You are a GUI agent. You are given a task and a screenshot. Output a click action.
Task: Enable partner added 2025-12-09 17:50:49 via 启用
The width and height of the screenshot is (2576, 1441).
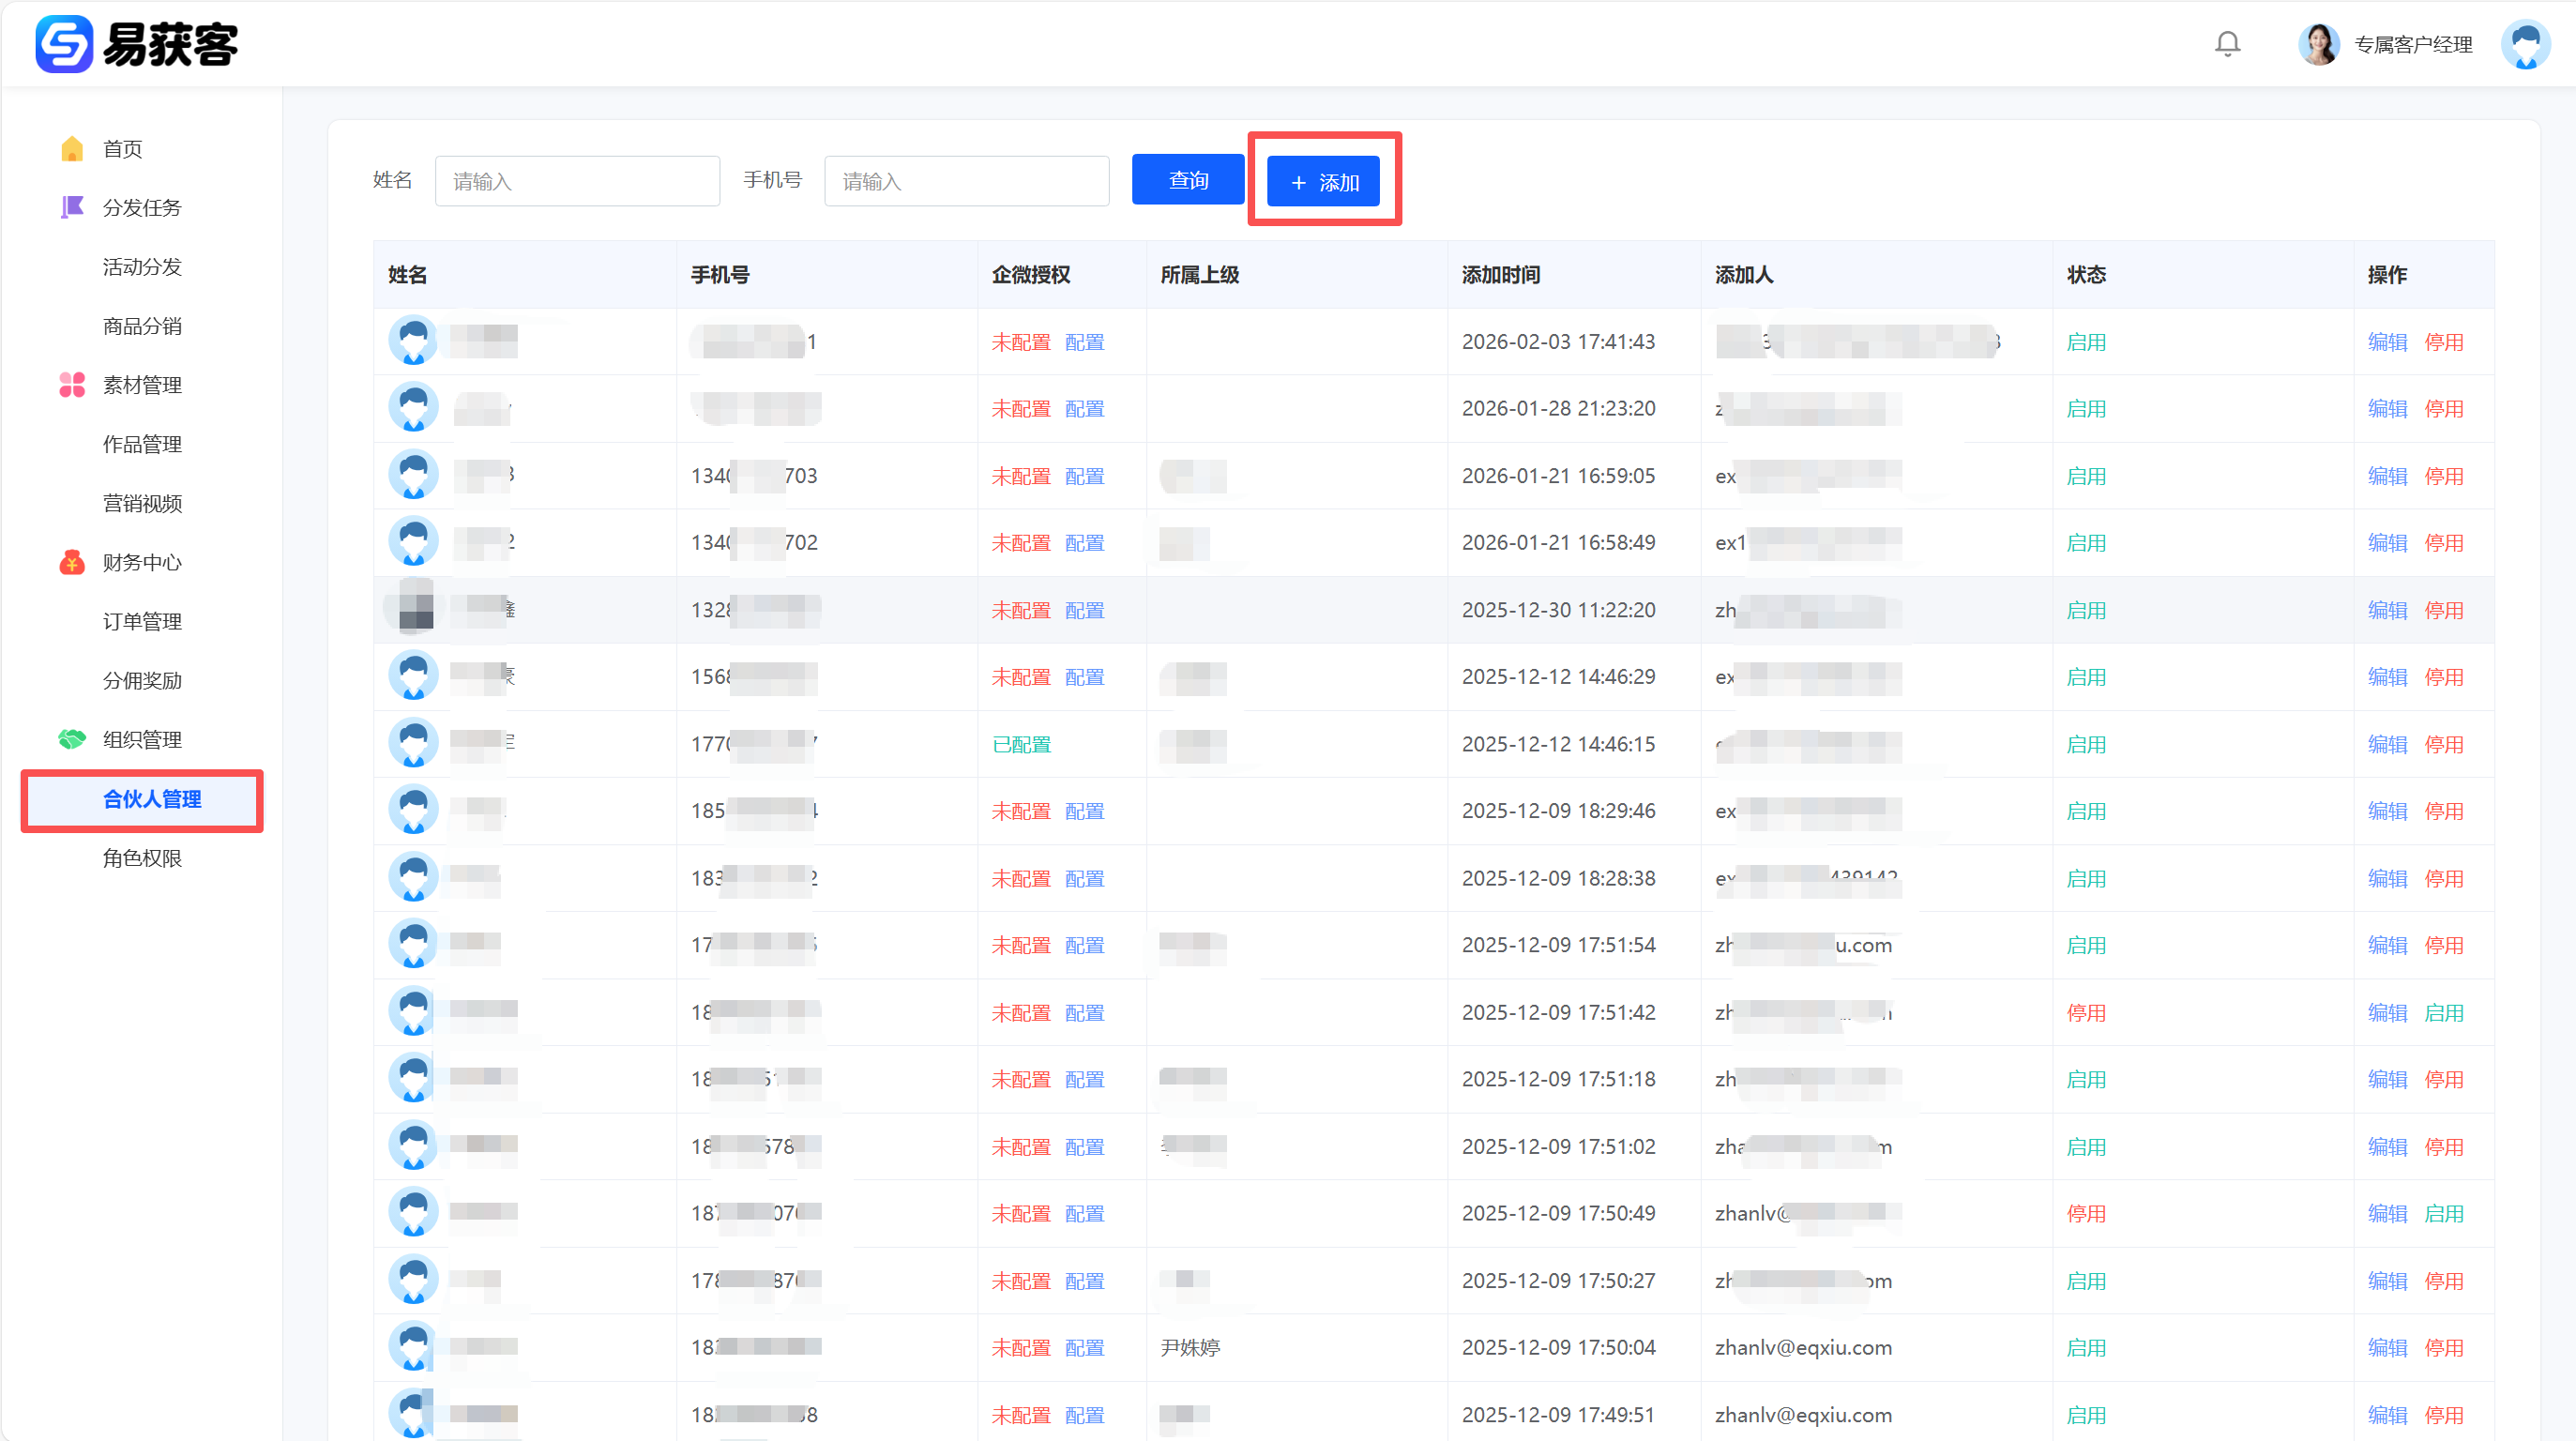point(2443,1214)
